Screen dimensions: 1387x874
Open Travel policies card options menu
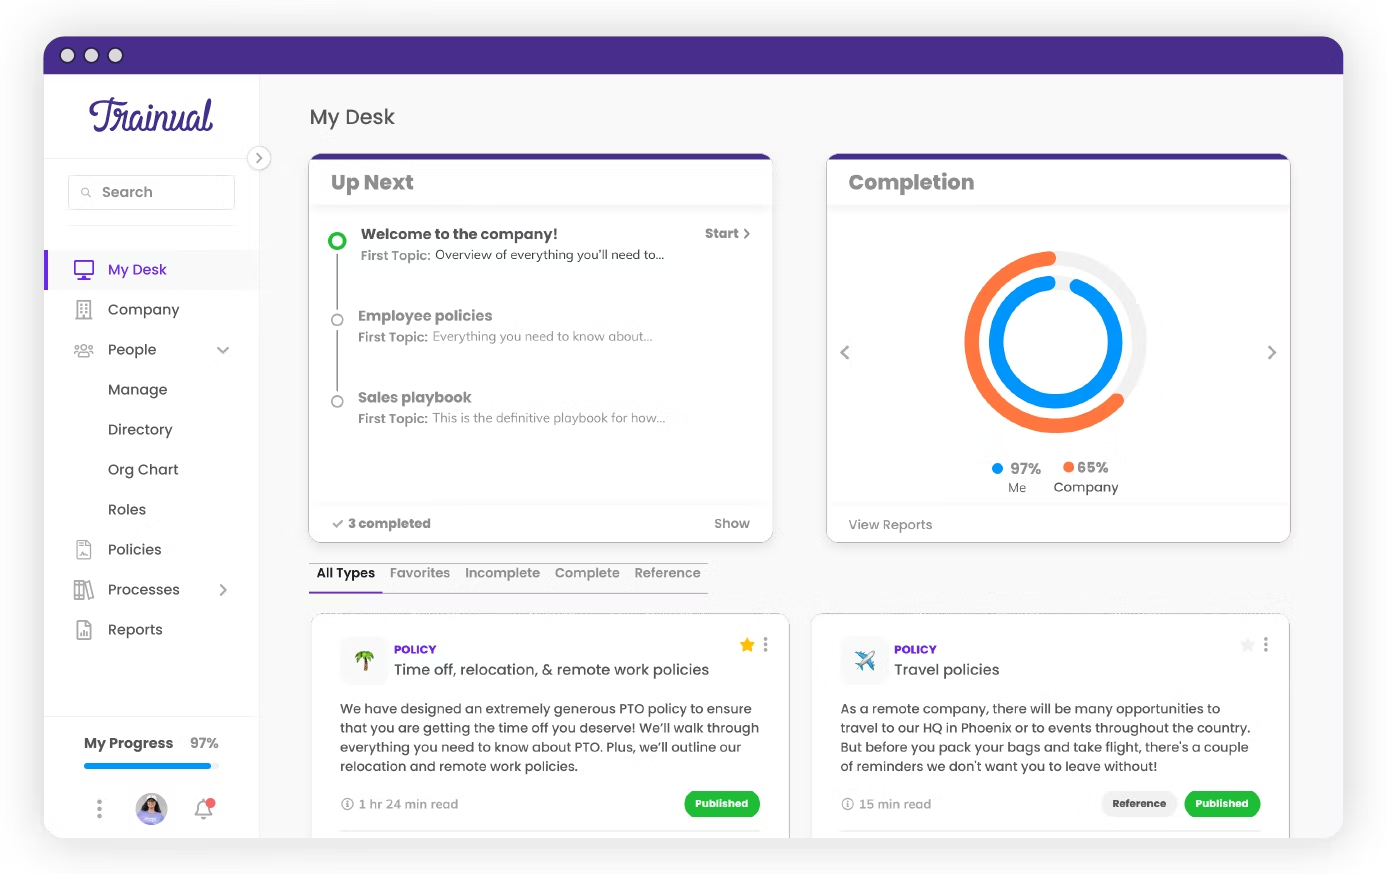pos(1266,645)
